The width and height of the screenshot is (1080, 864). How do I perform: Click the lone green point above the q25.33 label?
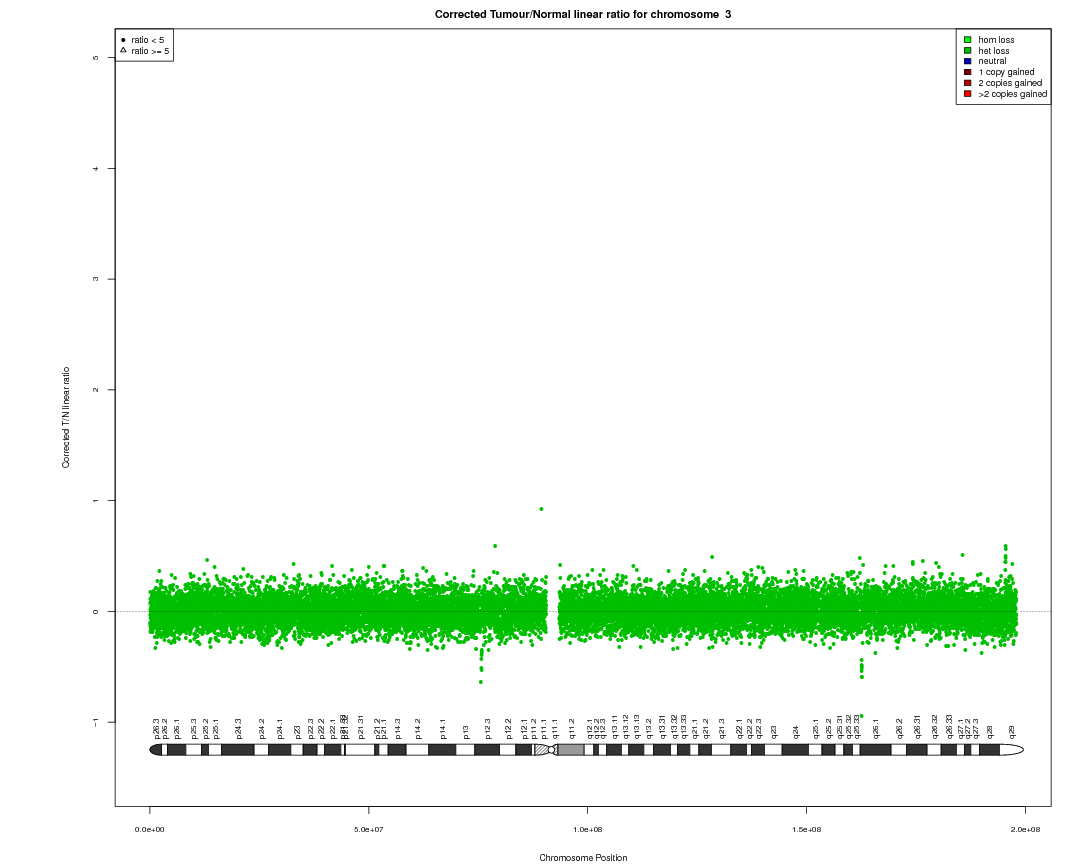coord(862,716)
